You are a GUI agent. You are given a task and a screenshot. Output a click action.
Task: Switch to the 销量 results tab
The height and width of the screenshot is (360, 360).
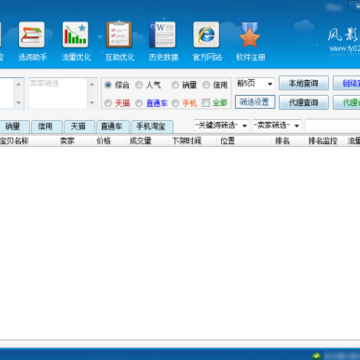13,127
